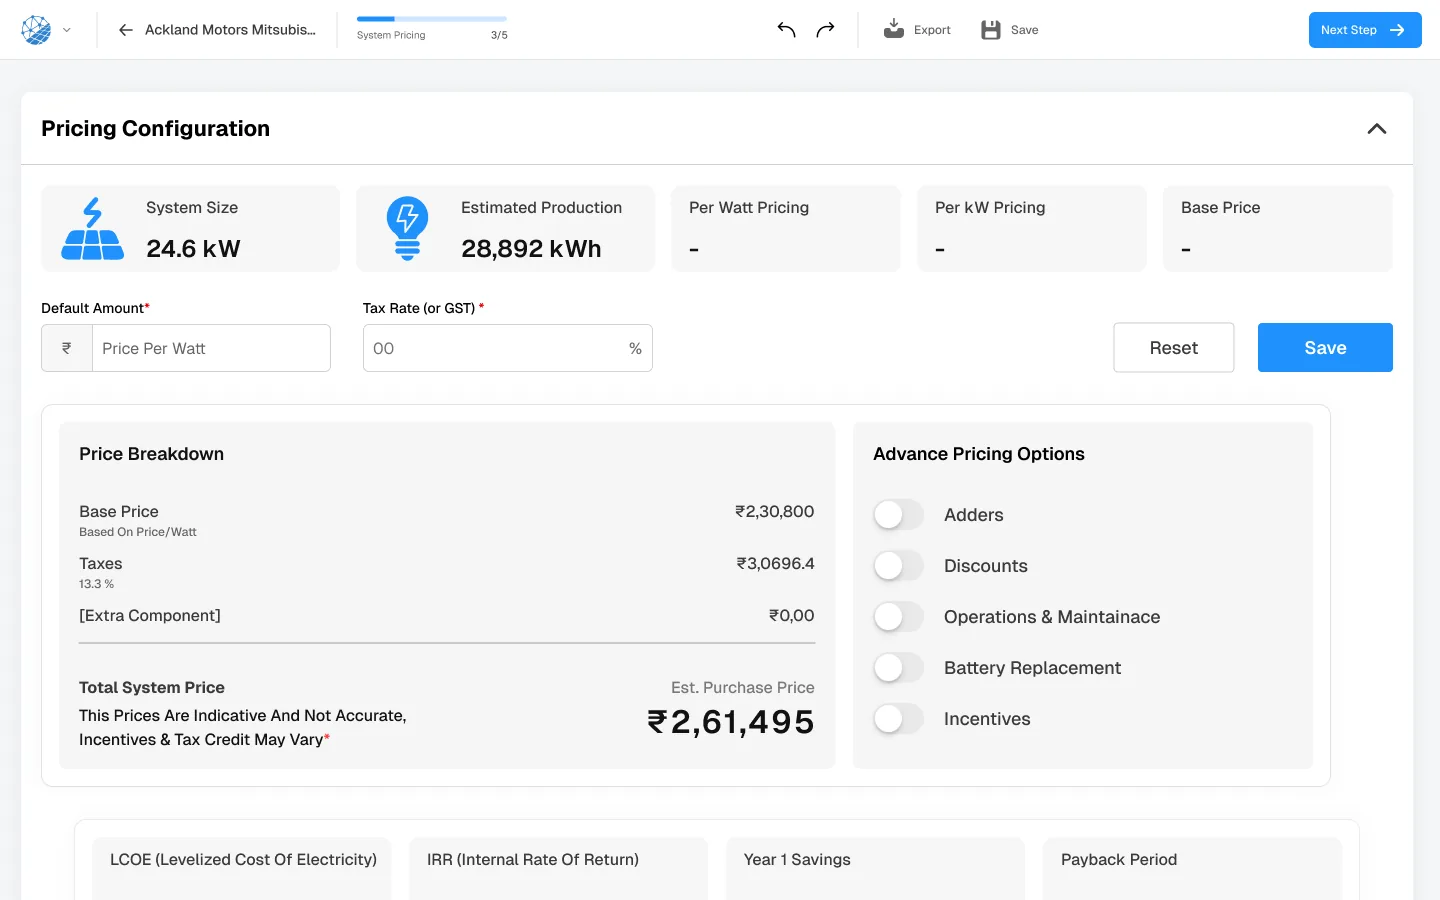Viewport: 1440px width, 900px height.
Task: Go back using left arrow icon
Action: tap(126, 30)
